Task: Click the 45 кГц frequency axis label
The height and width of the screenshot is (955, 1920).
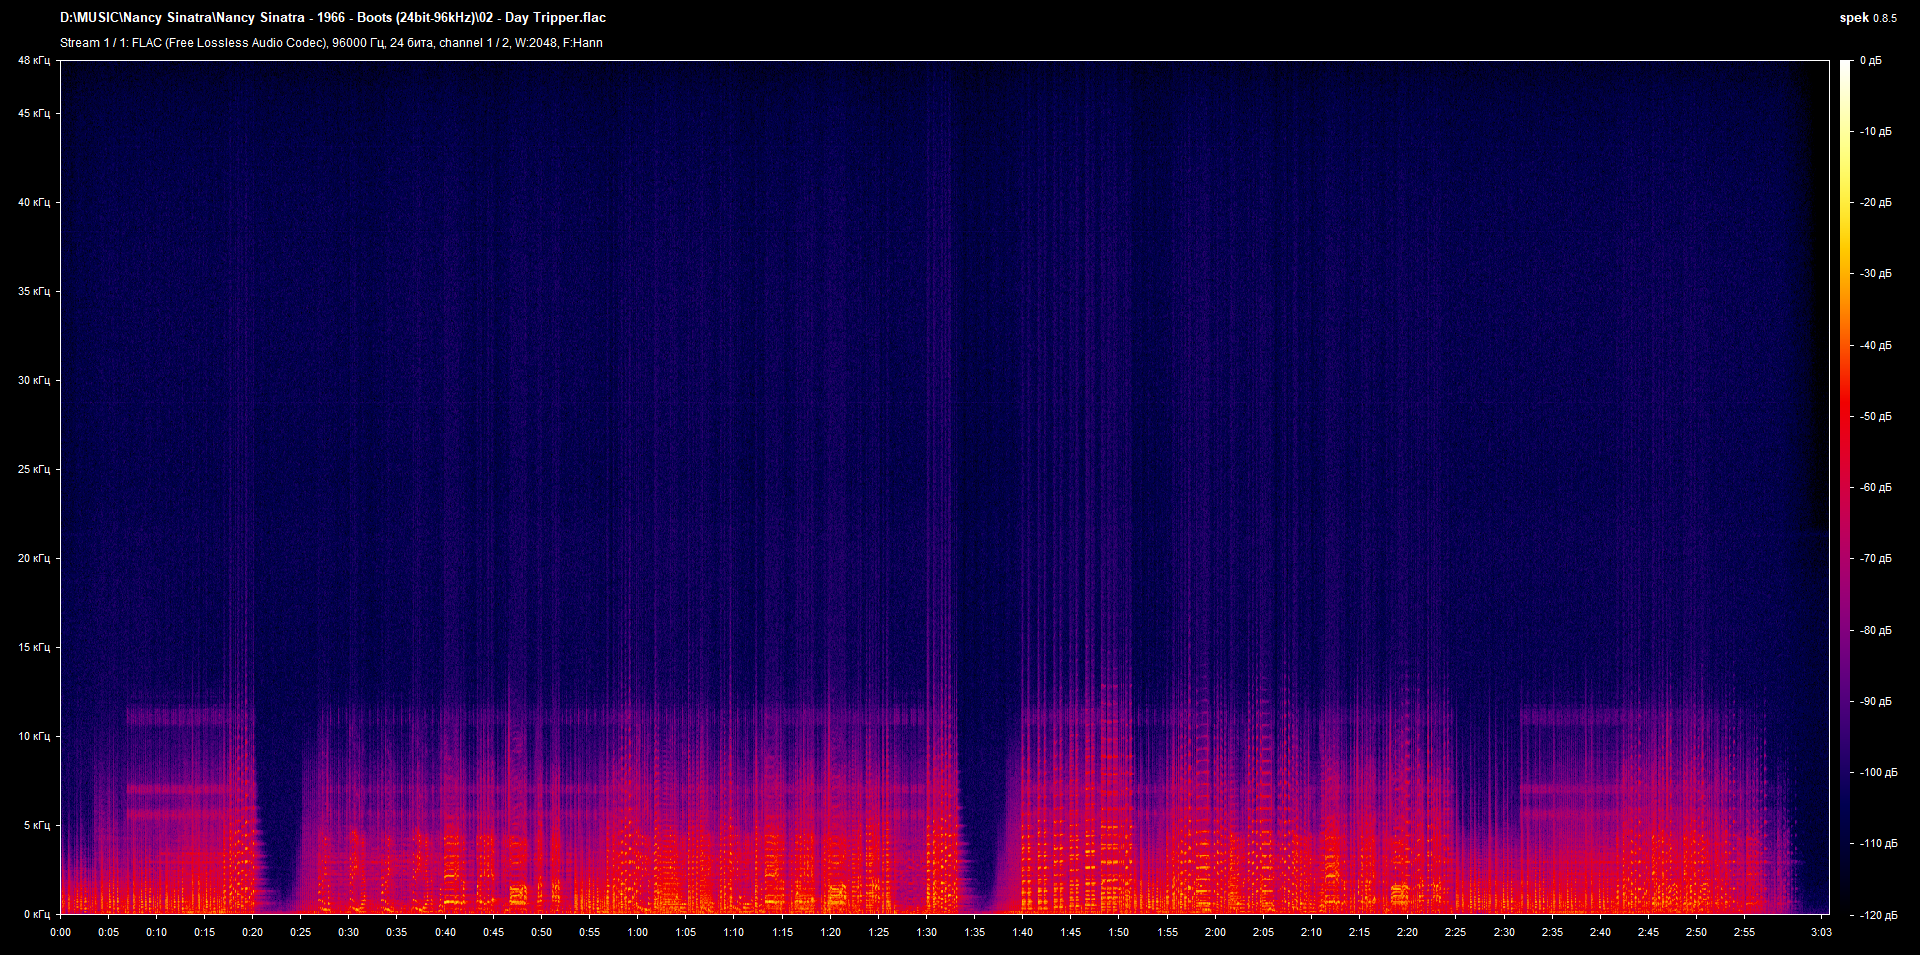Action: click(x=33, y=114)
